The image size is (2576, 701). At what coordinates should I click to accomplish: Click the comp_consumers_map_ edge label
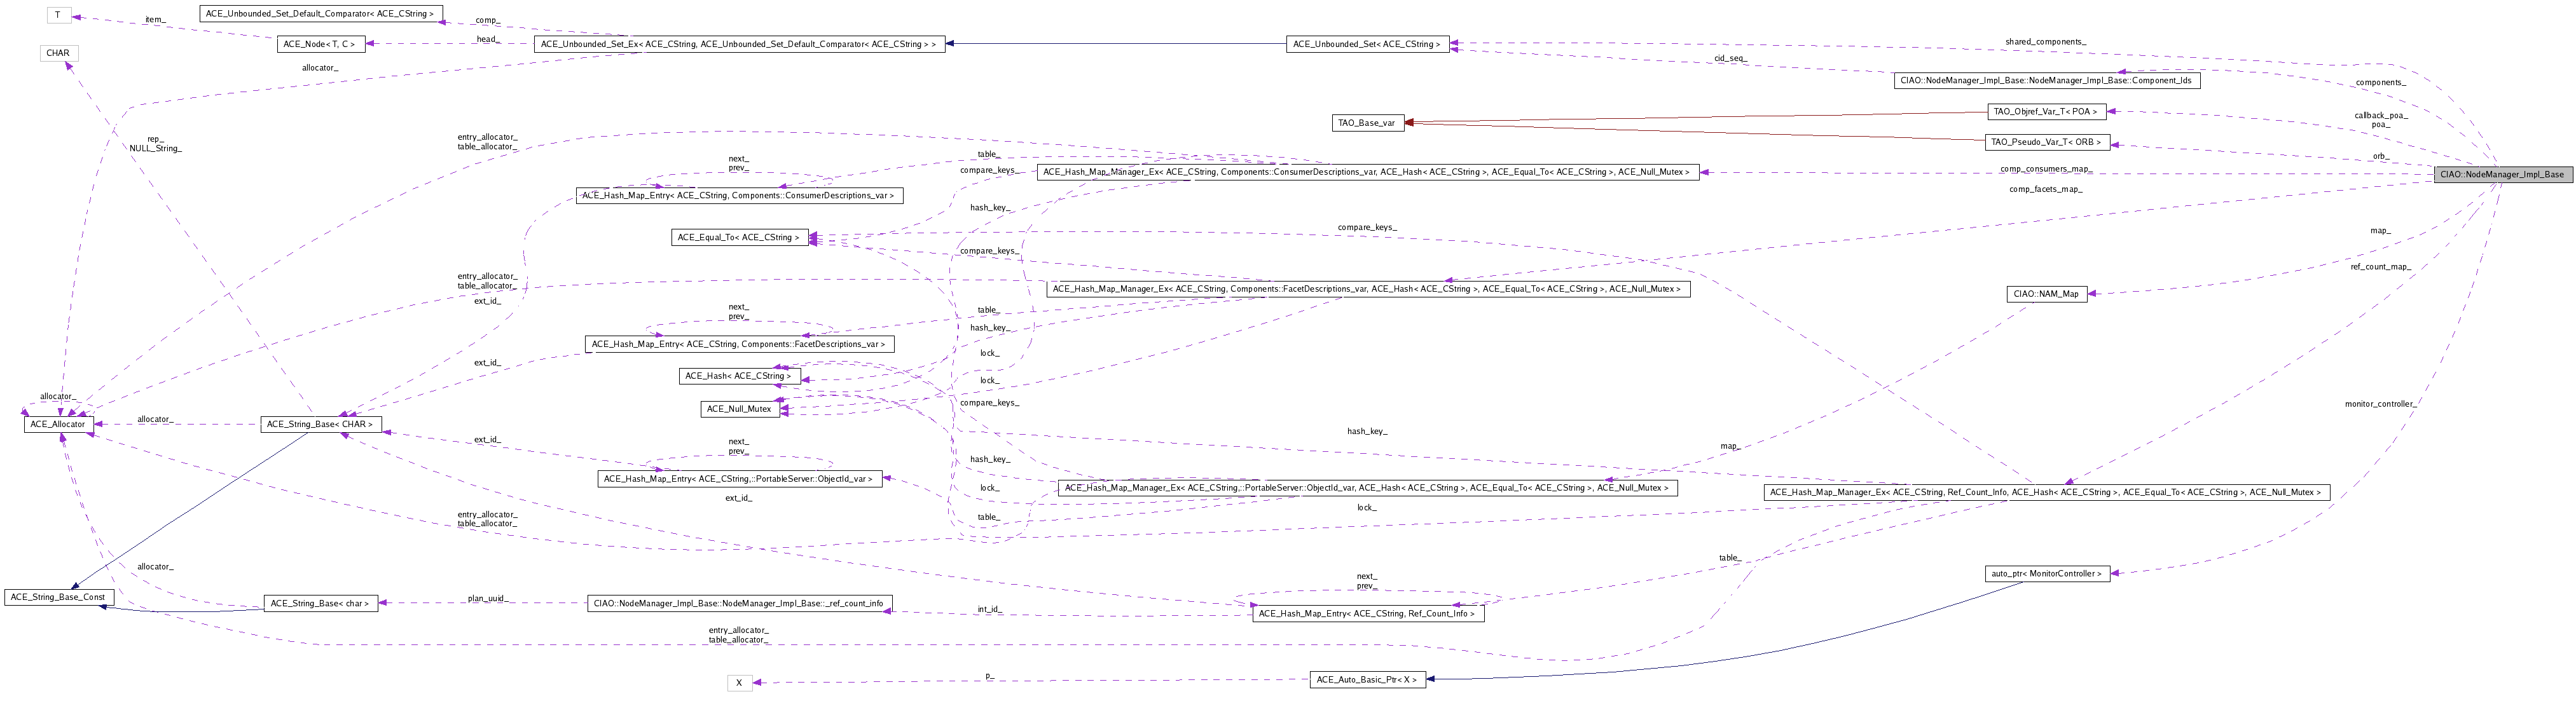[2045, 169]
